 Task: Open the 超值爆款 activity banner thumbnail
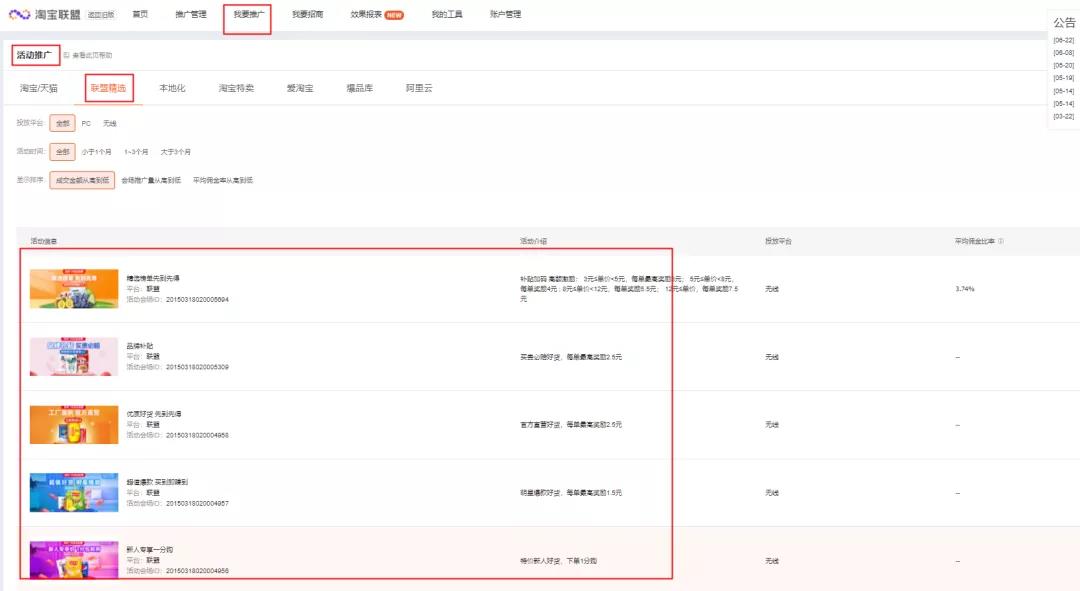74,492
